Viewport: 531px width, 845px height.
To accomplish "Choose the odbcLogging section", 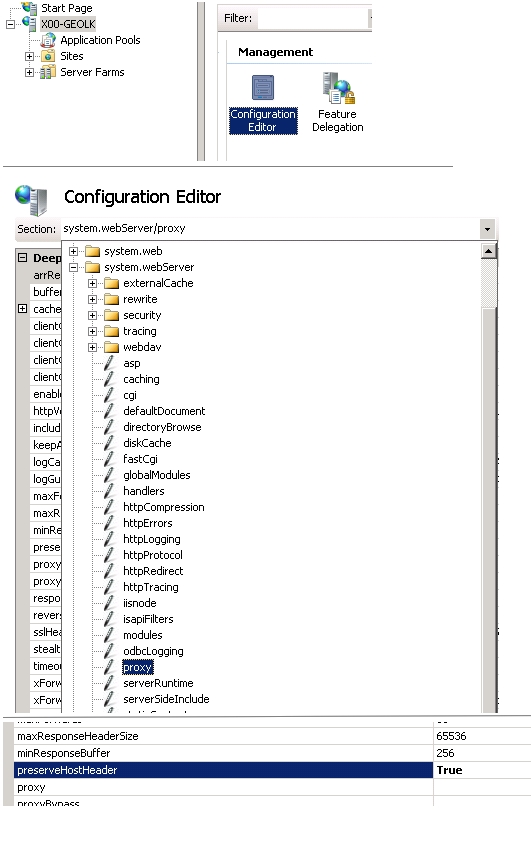I will 153,652.
